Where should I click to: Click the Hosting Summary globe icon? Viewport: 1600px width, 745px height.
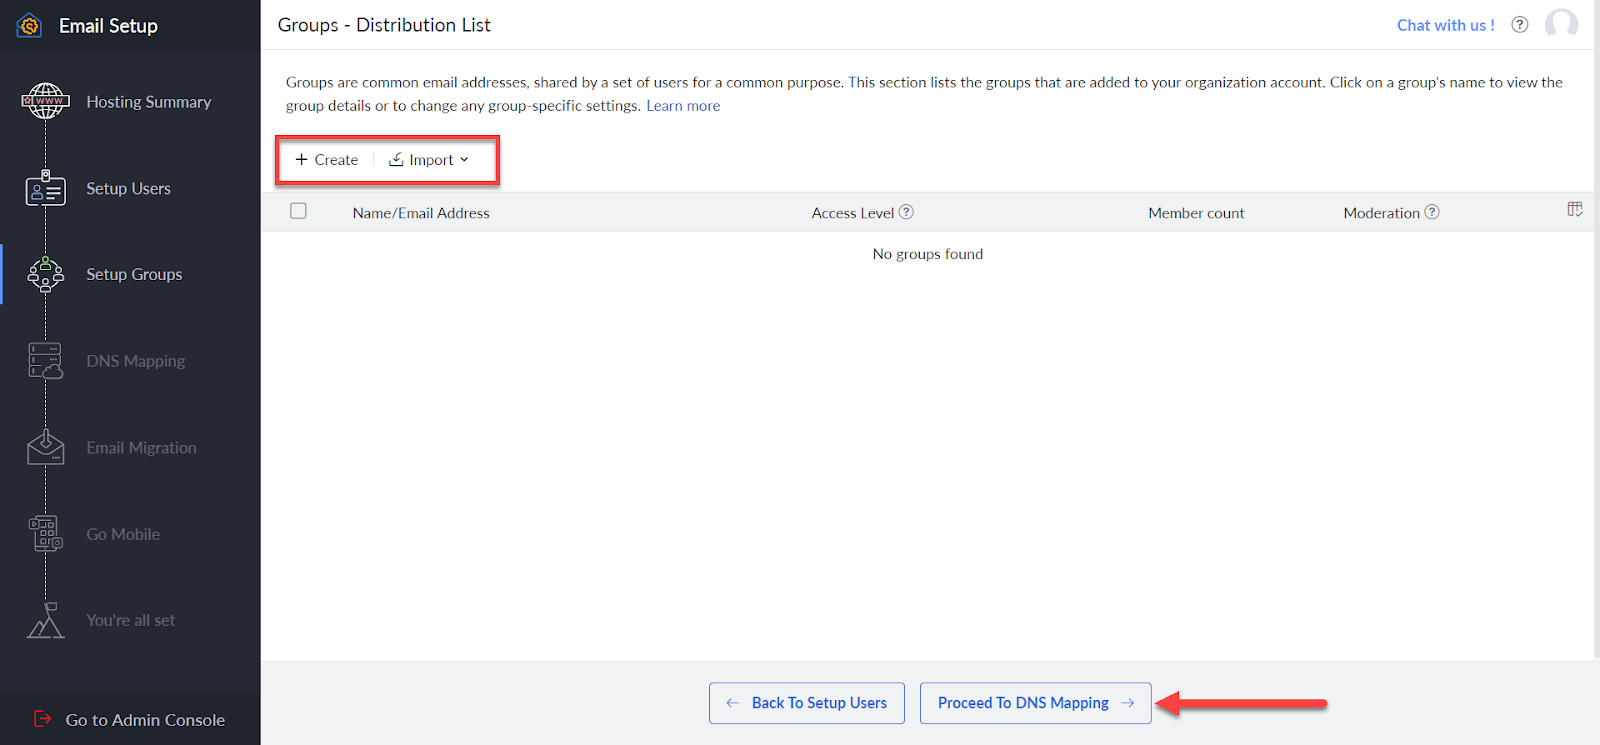click(46, 101)
